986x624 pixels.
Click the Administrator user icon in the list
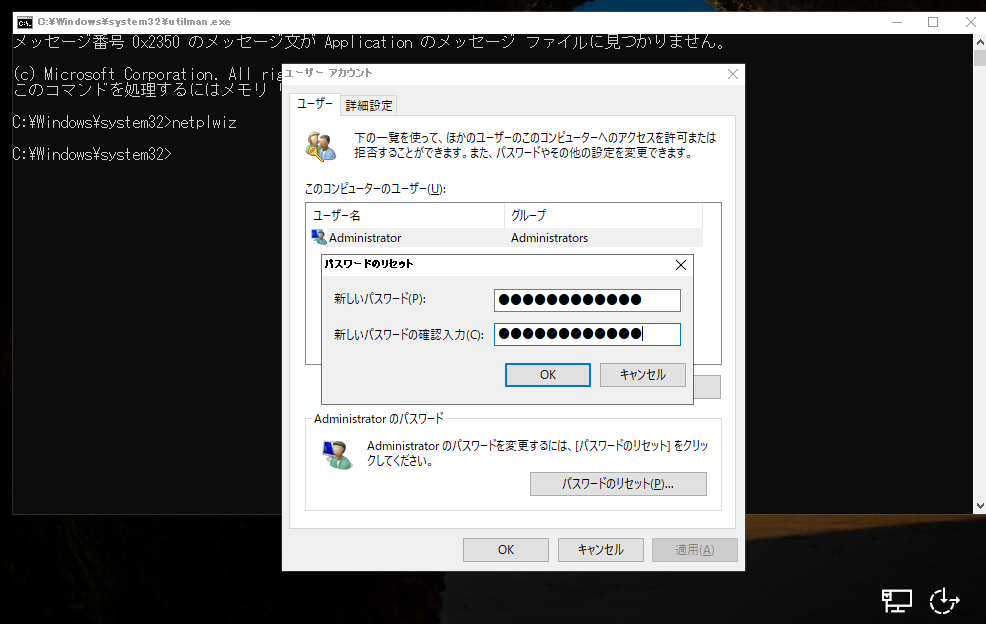pyautogui.click(x=319, y=237)
